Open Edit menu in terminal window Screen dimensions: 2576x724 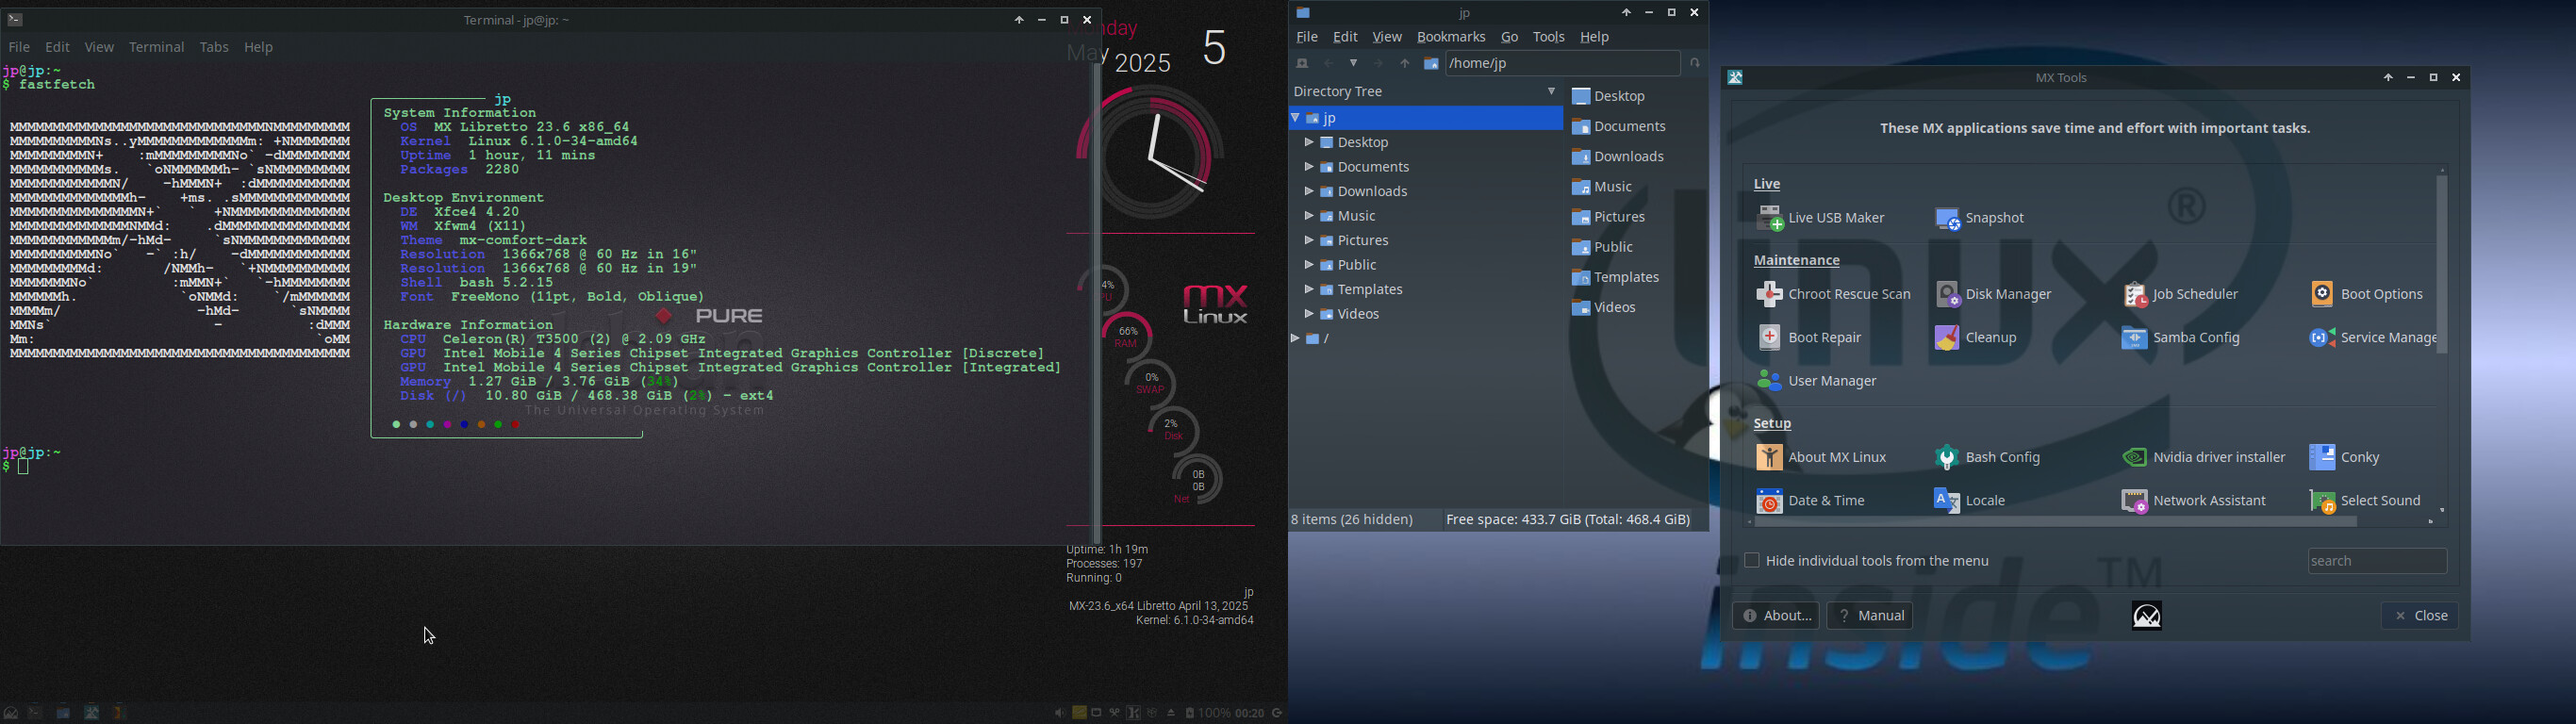click(x=58, y=47)
